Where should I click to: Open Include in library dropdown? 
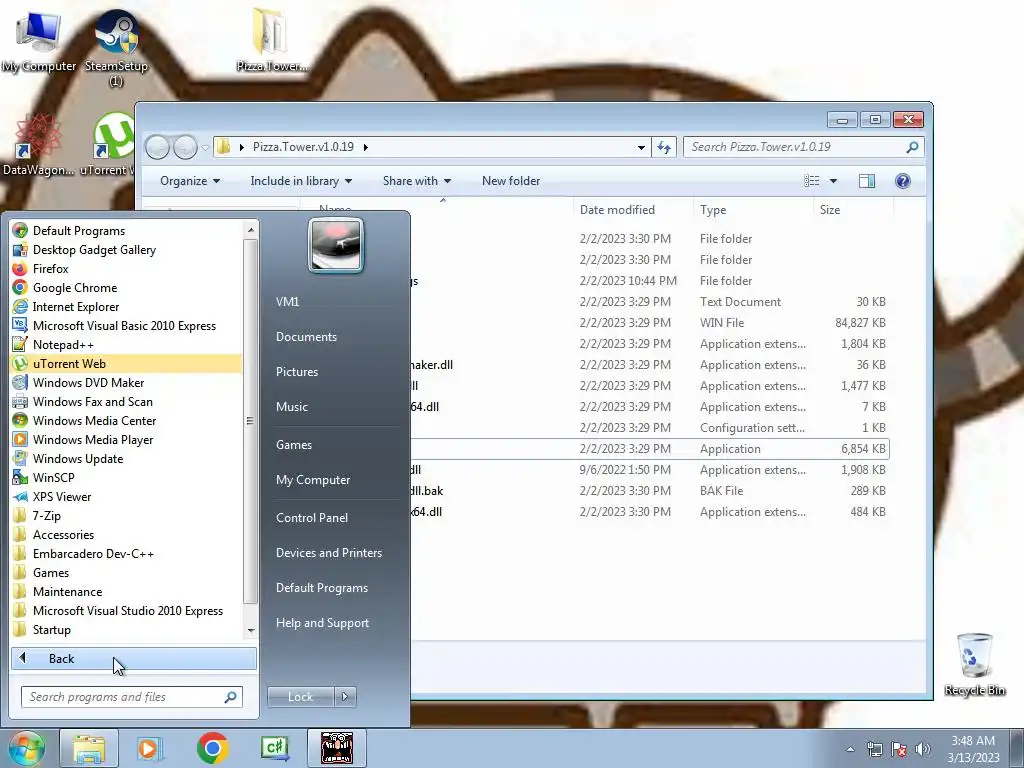pyautogui.click(x=301, y=181)
